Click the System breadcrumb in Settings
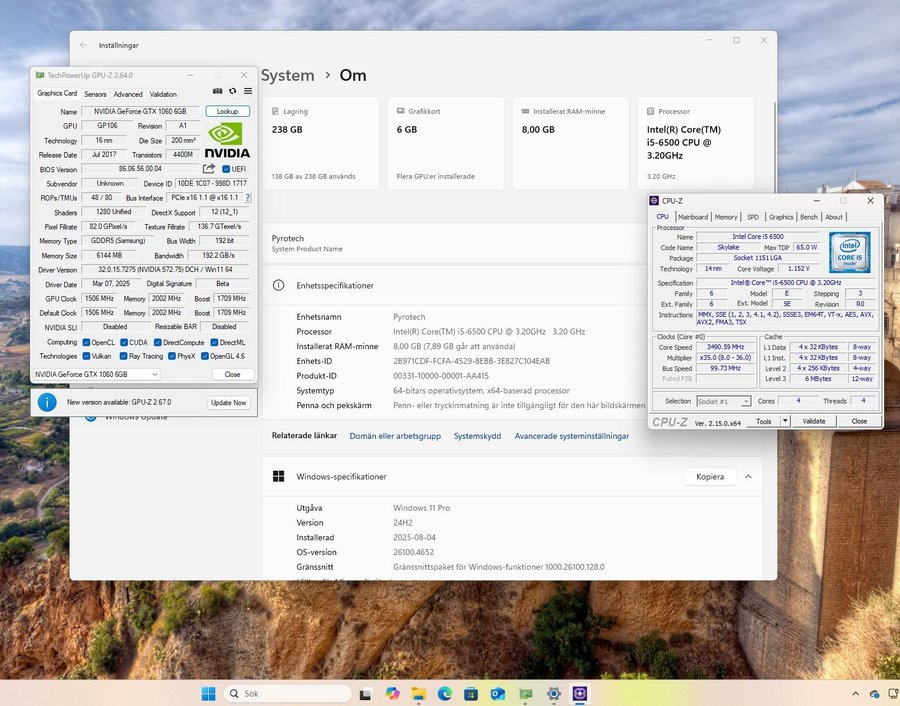The image size is (900, 706). pyautogui.click(x=288, y=75)
